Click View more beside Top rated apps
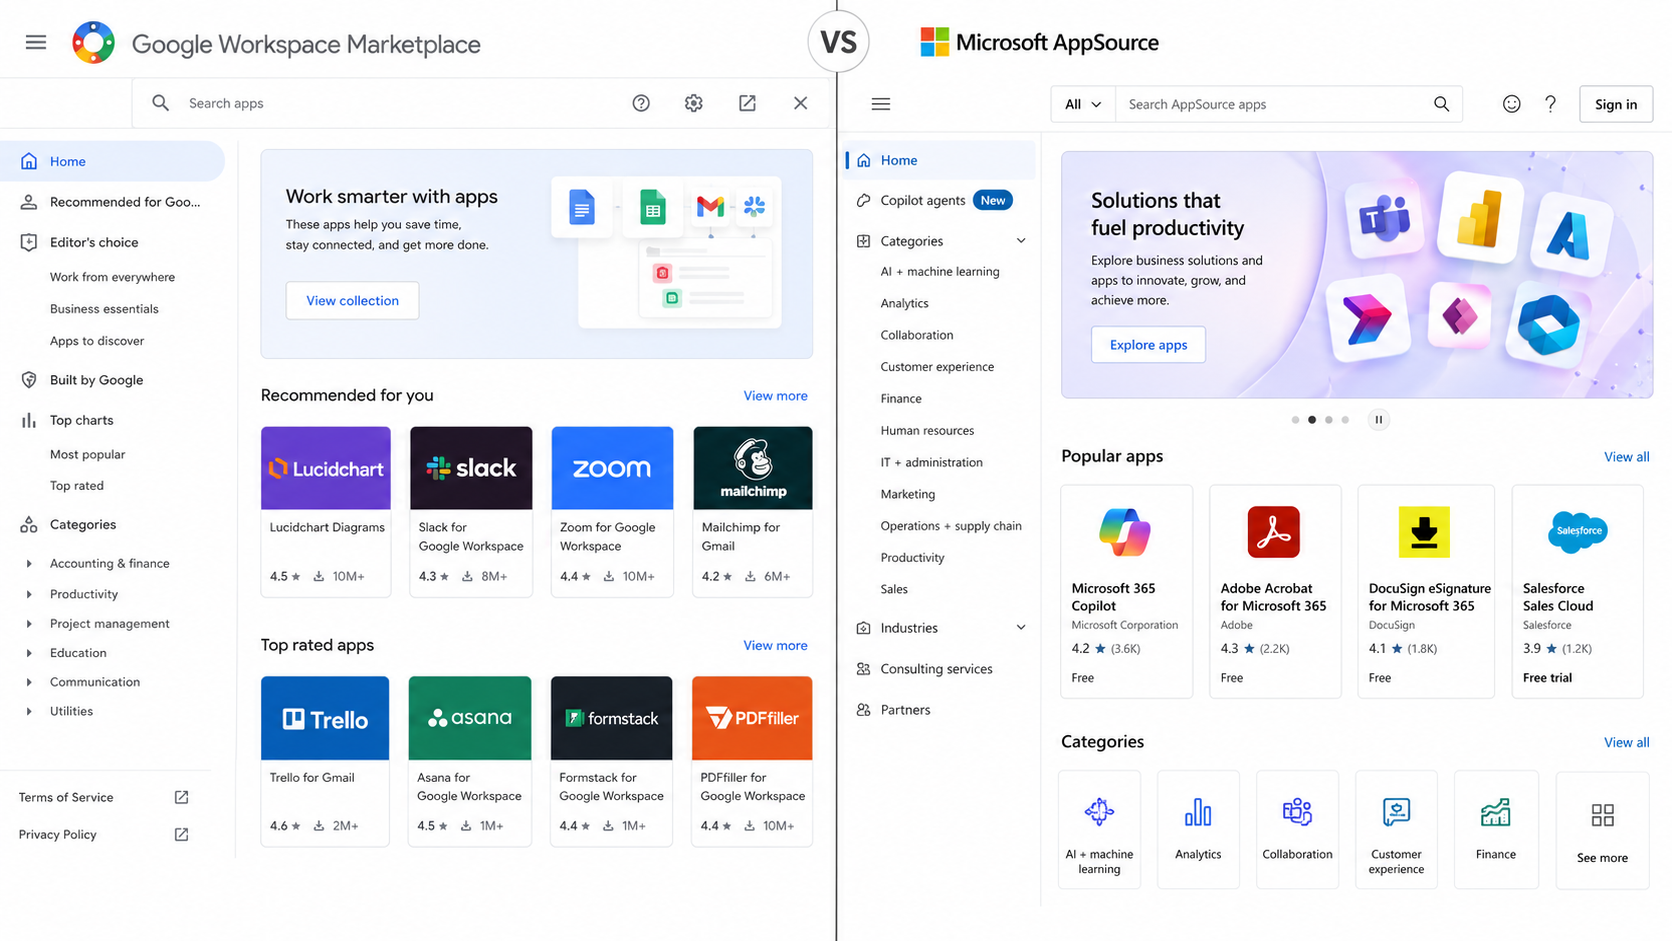 tap(775, 646)
